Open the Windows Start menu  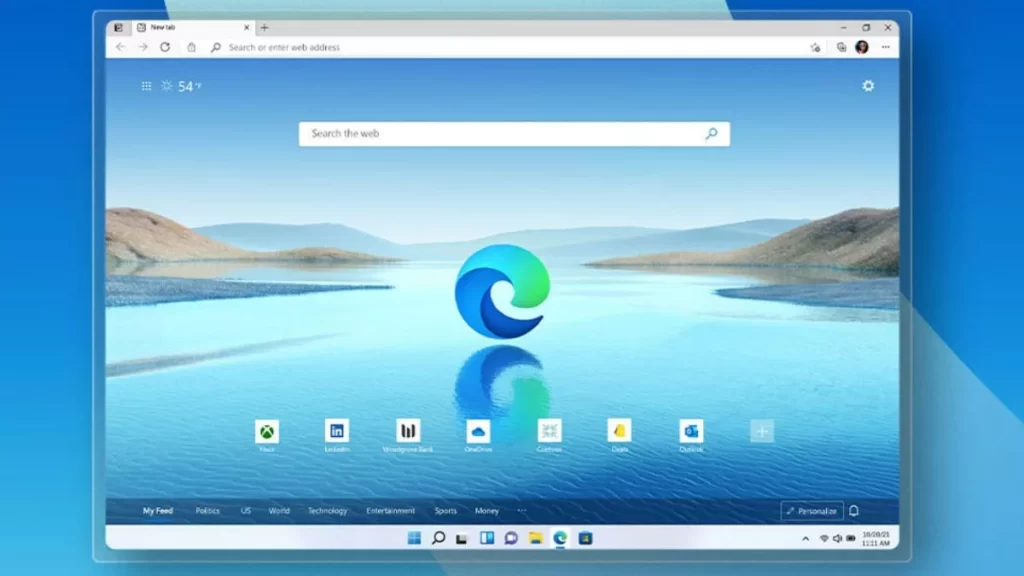(x=414, y=538)
